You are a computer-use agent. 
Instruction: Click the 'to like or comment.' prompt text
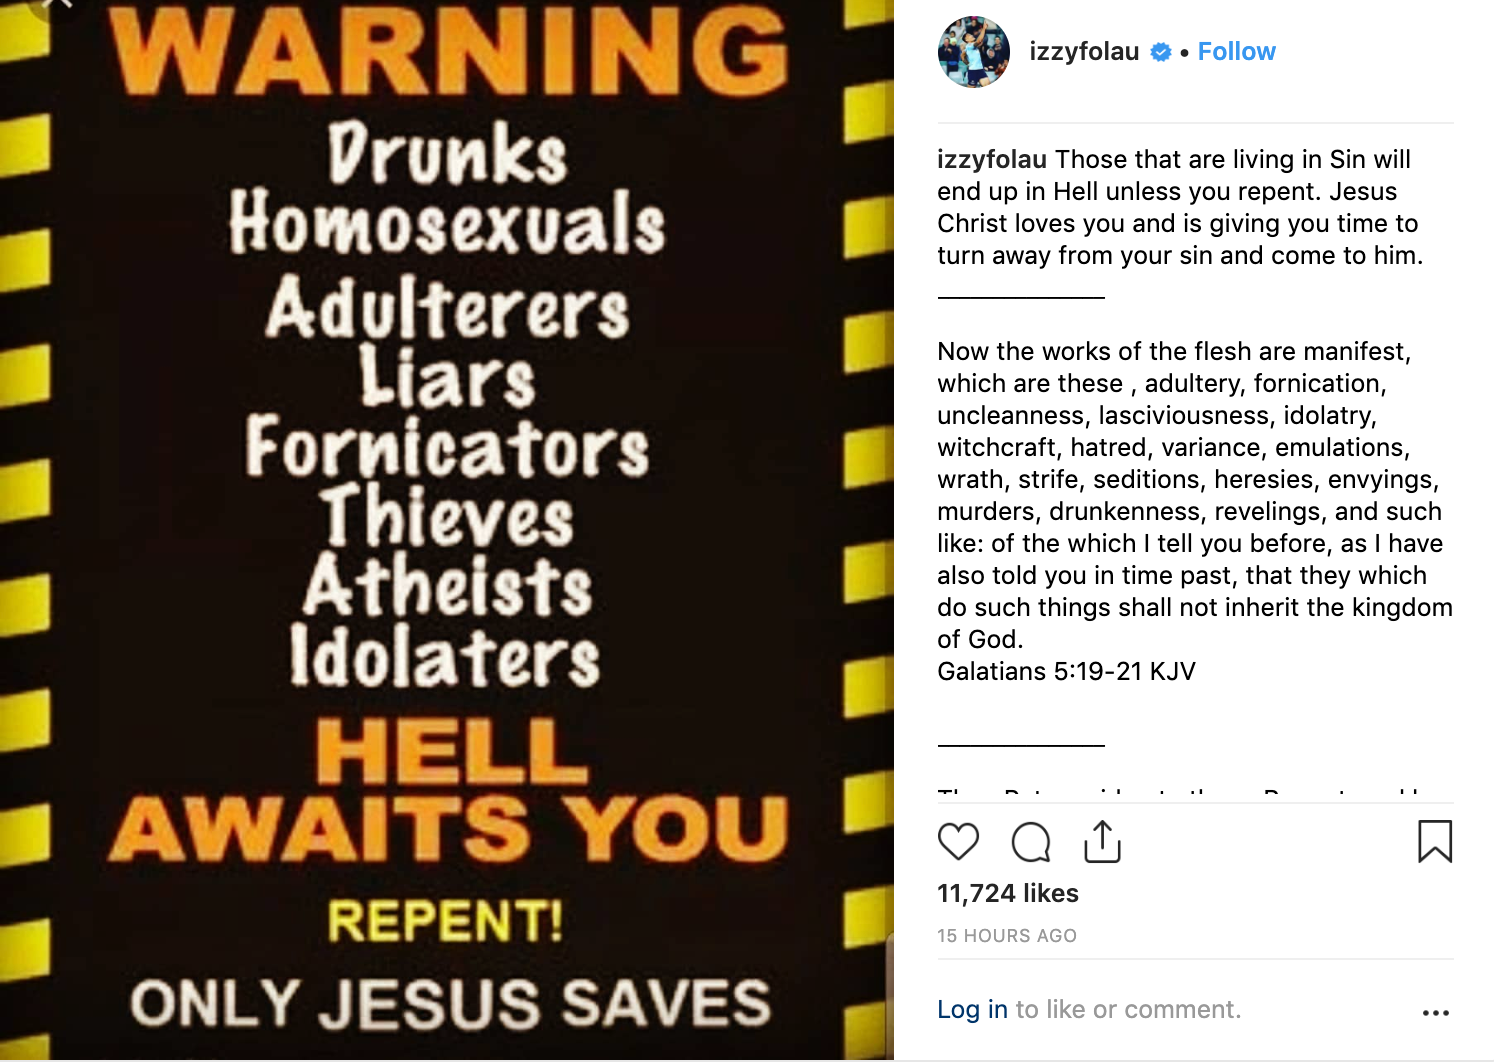pyautogui.click(x=1128, y=1010)
